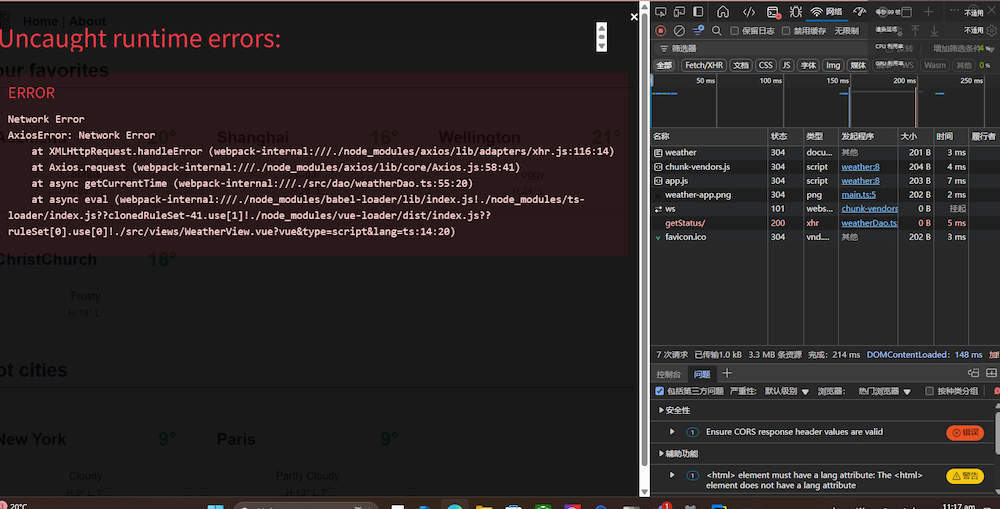
Task: Open the Elements panel code icon
Action: (x=749, y=12)
